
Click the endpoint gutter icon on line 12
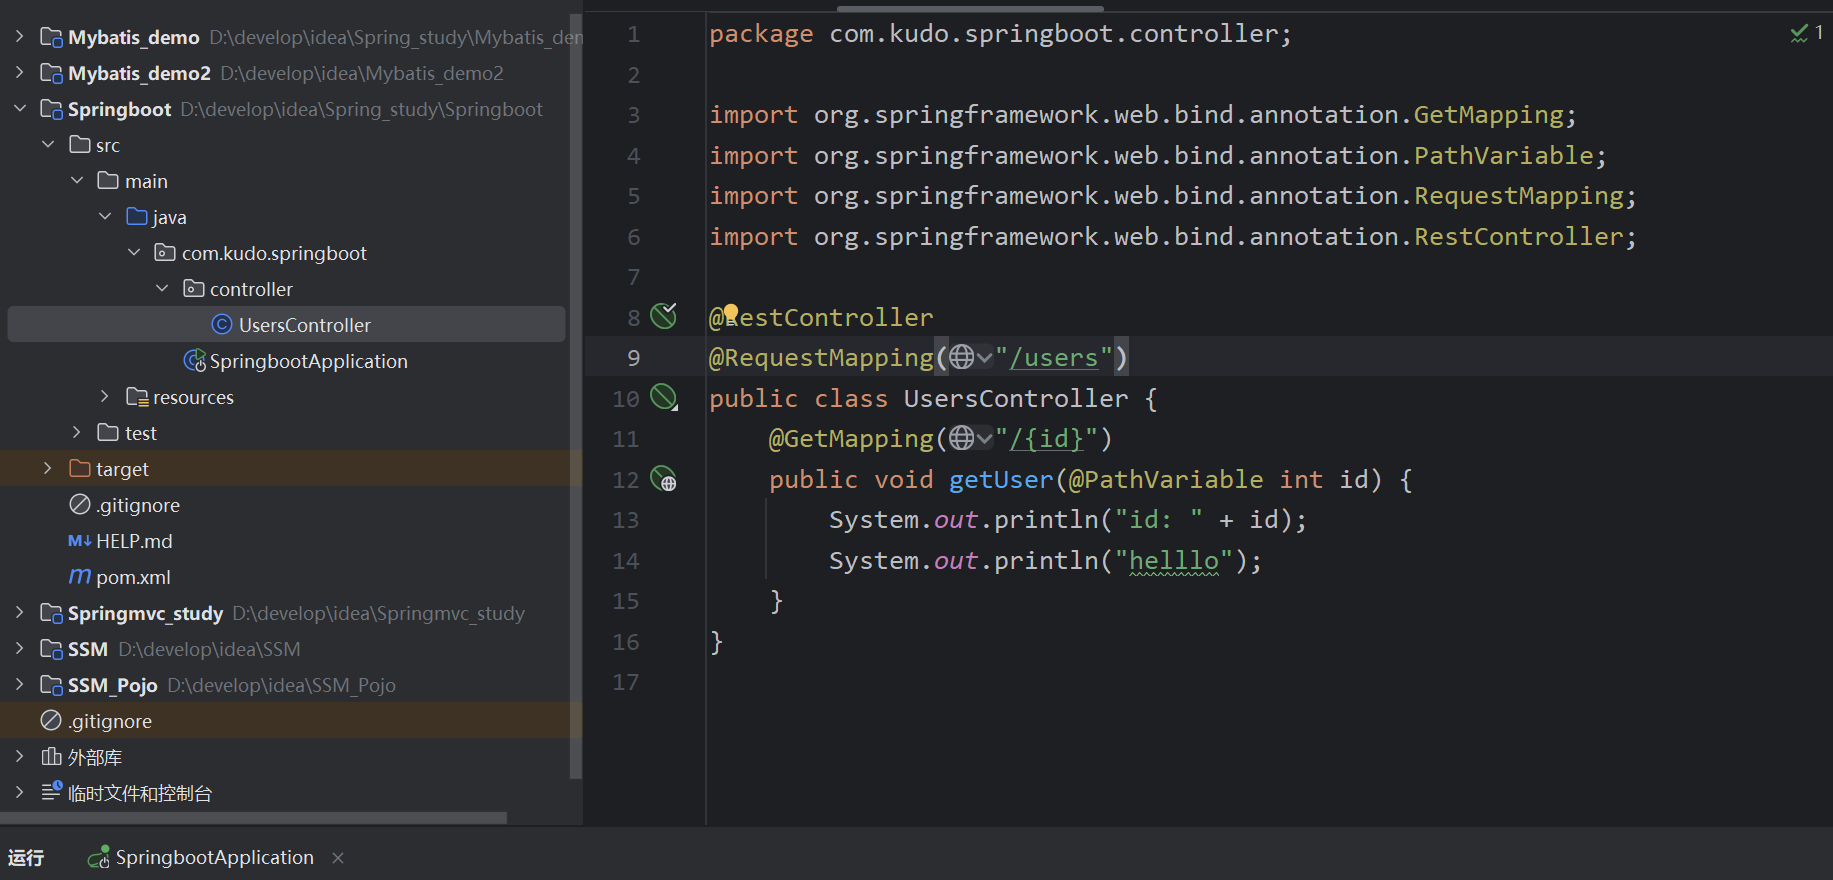(664, 479)
